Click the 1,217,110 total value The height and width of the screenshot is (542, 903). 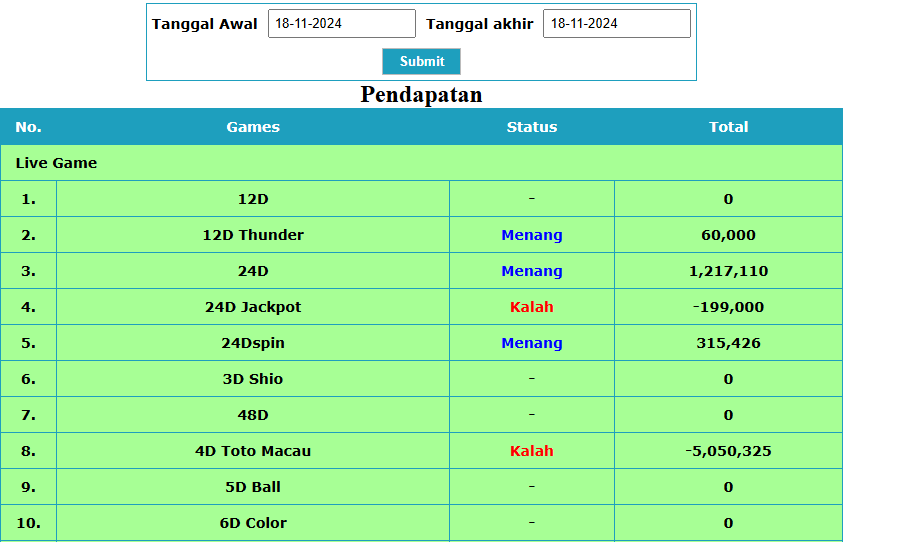pos(729,271)
